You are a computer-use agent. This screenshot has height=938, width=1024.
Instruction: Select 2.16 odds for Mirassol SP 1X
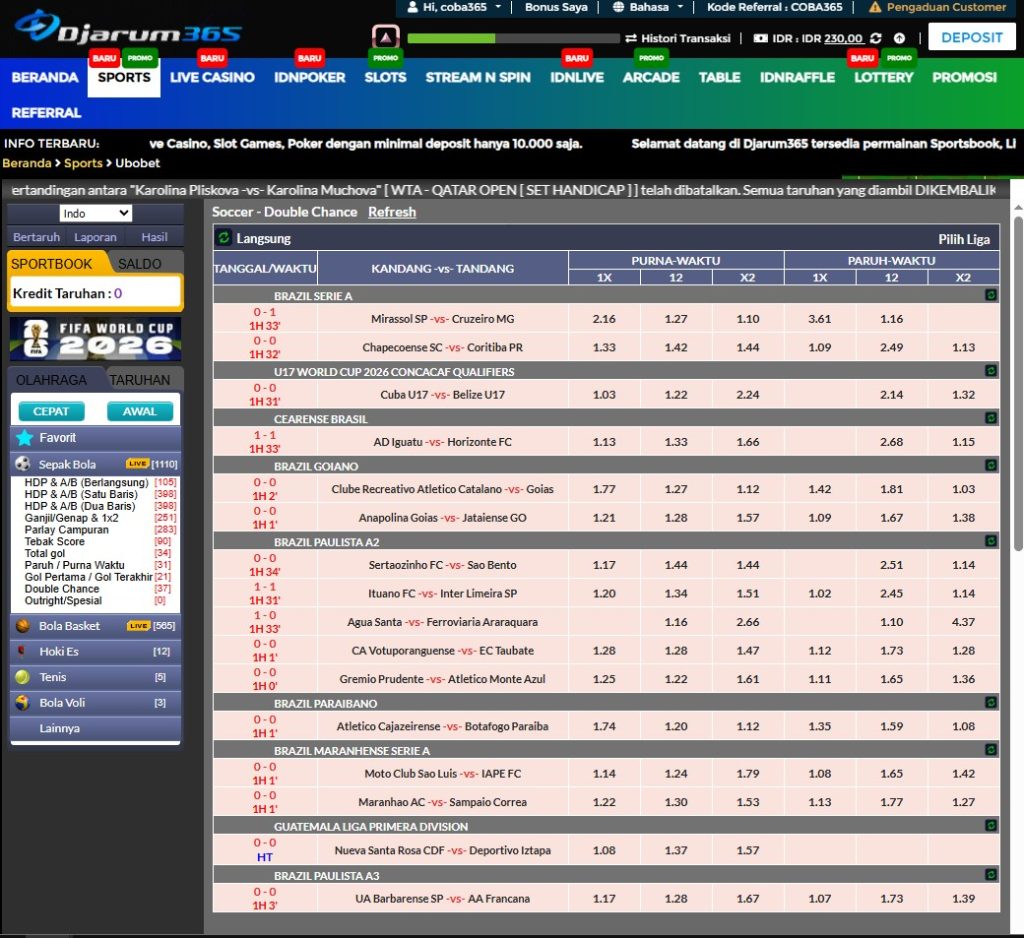pos(604,319)
